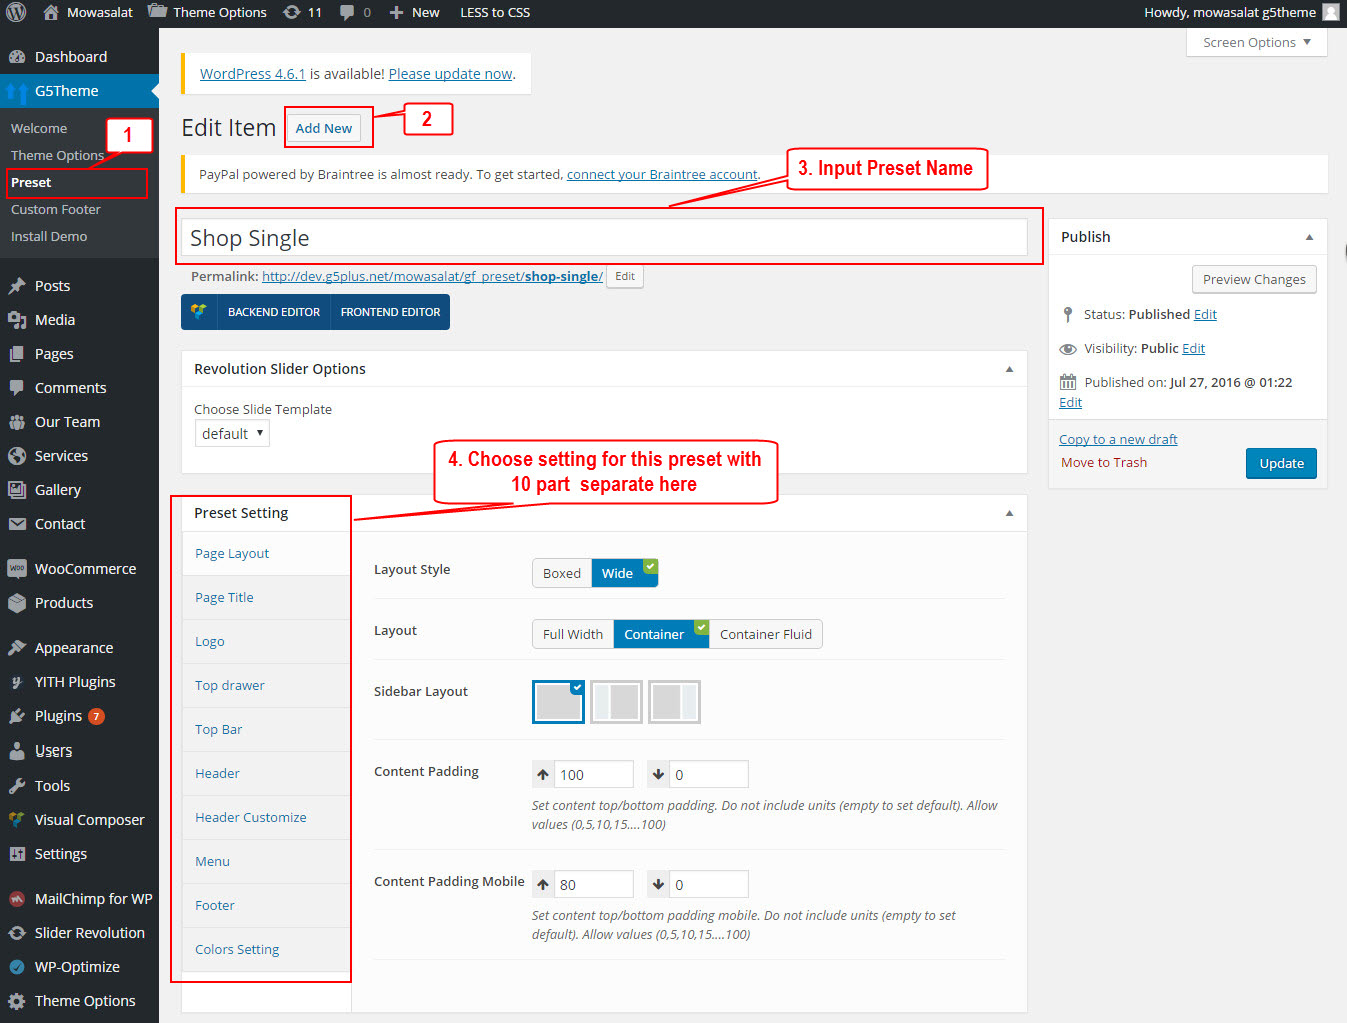This screenshot has height=1023, width=1347.
Task: Collapse Revolution Slider Options panel
Action: tap(1009, 369)
